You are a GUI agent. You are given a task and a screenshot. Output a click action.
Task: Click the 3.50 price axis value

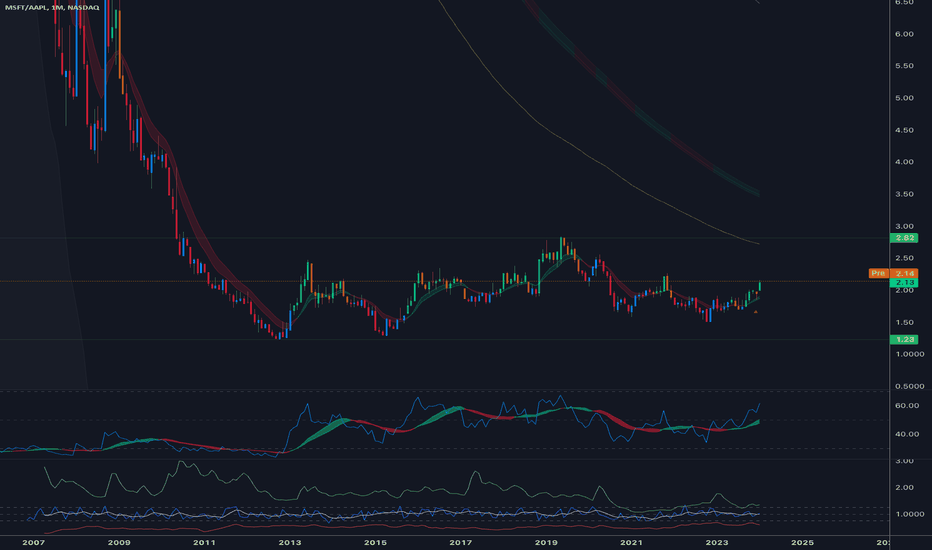pyautogui.click(x=904, y=194)
